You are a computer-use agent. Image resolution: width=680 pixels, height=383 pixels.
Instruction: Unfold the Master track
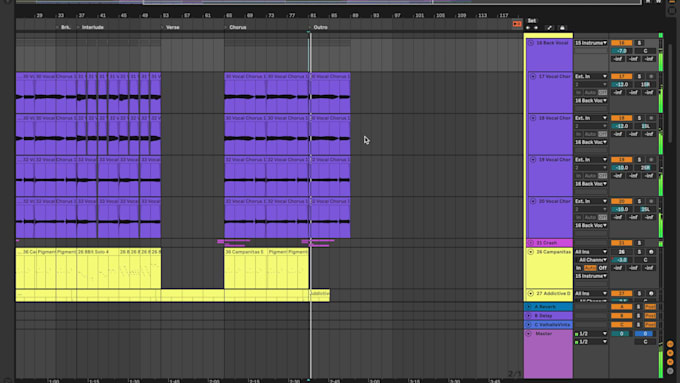pos(529,334)
